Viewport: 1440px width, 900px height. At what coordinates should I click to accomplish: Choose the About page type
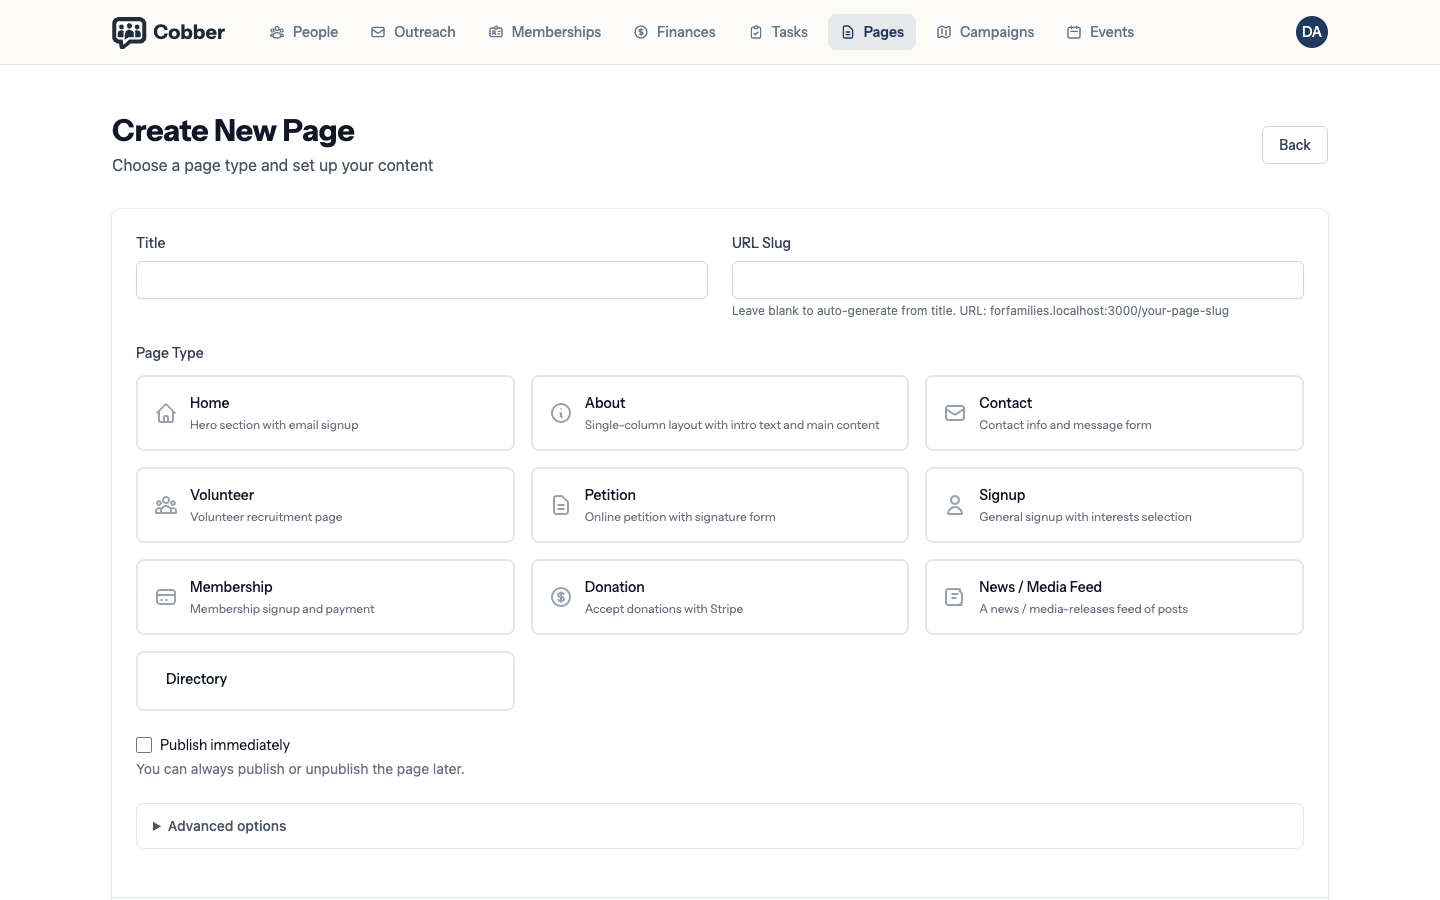point(720,413)
